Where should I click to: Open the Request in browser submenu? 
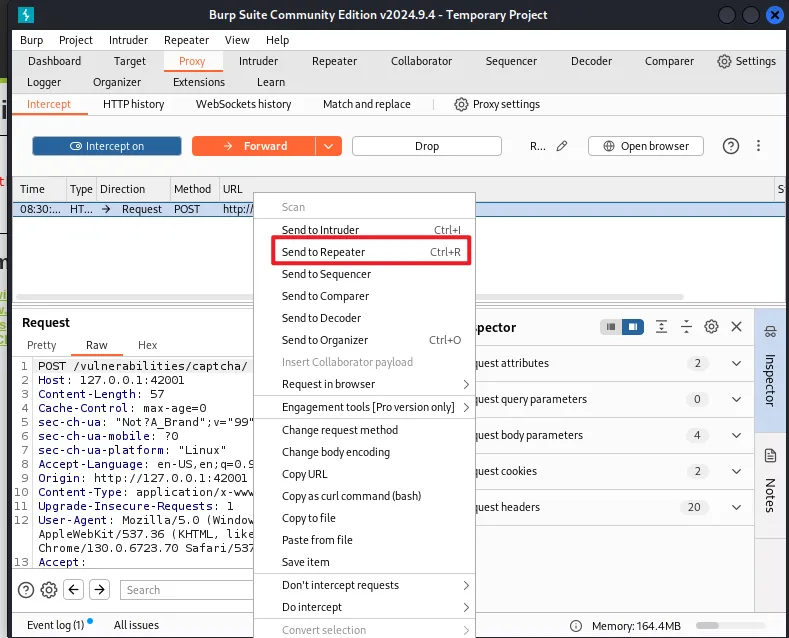[x=365, y=384]
